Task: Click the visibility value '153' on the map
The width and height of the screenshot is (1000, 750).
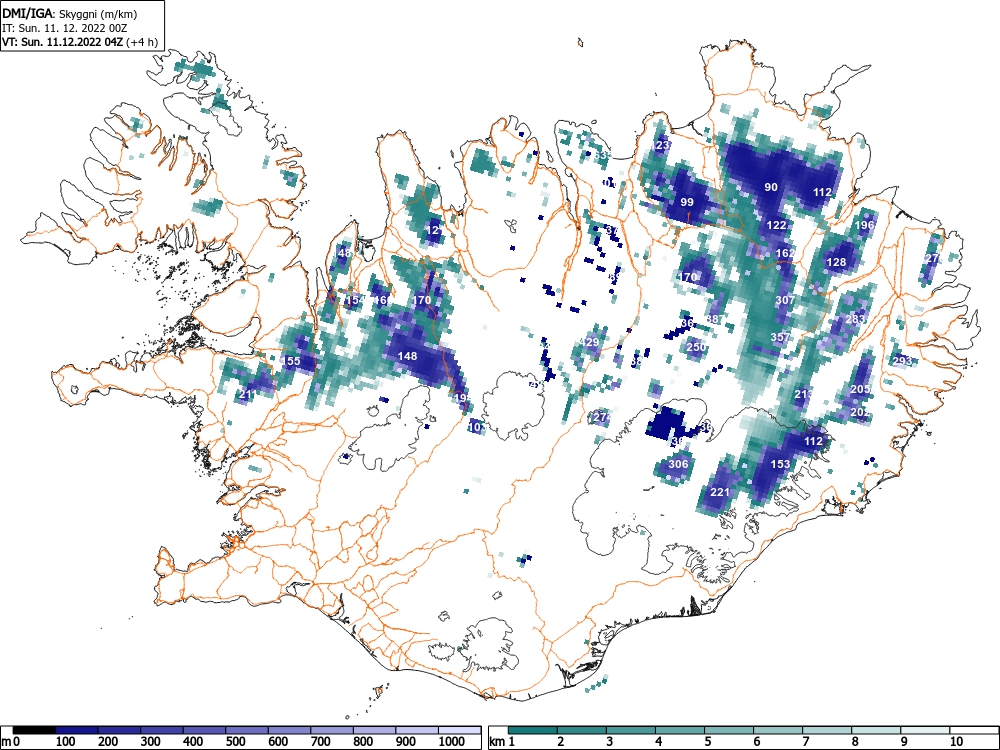Action: [x=781, y=464]
